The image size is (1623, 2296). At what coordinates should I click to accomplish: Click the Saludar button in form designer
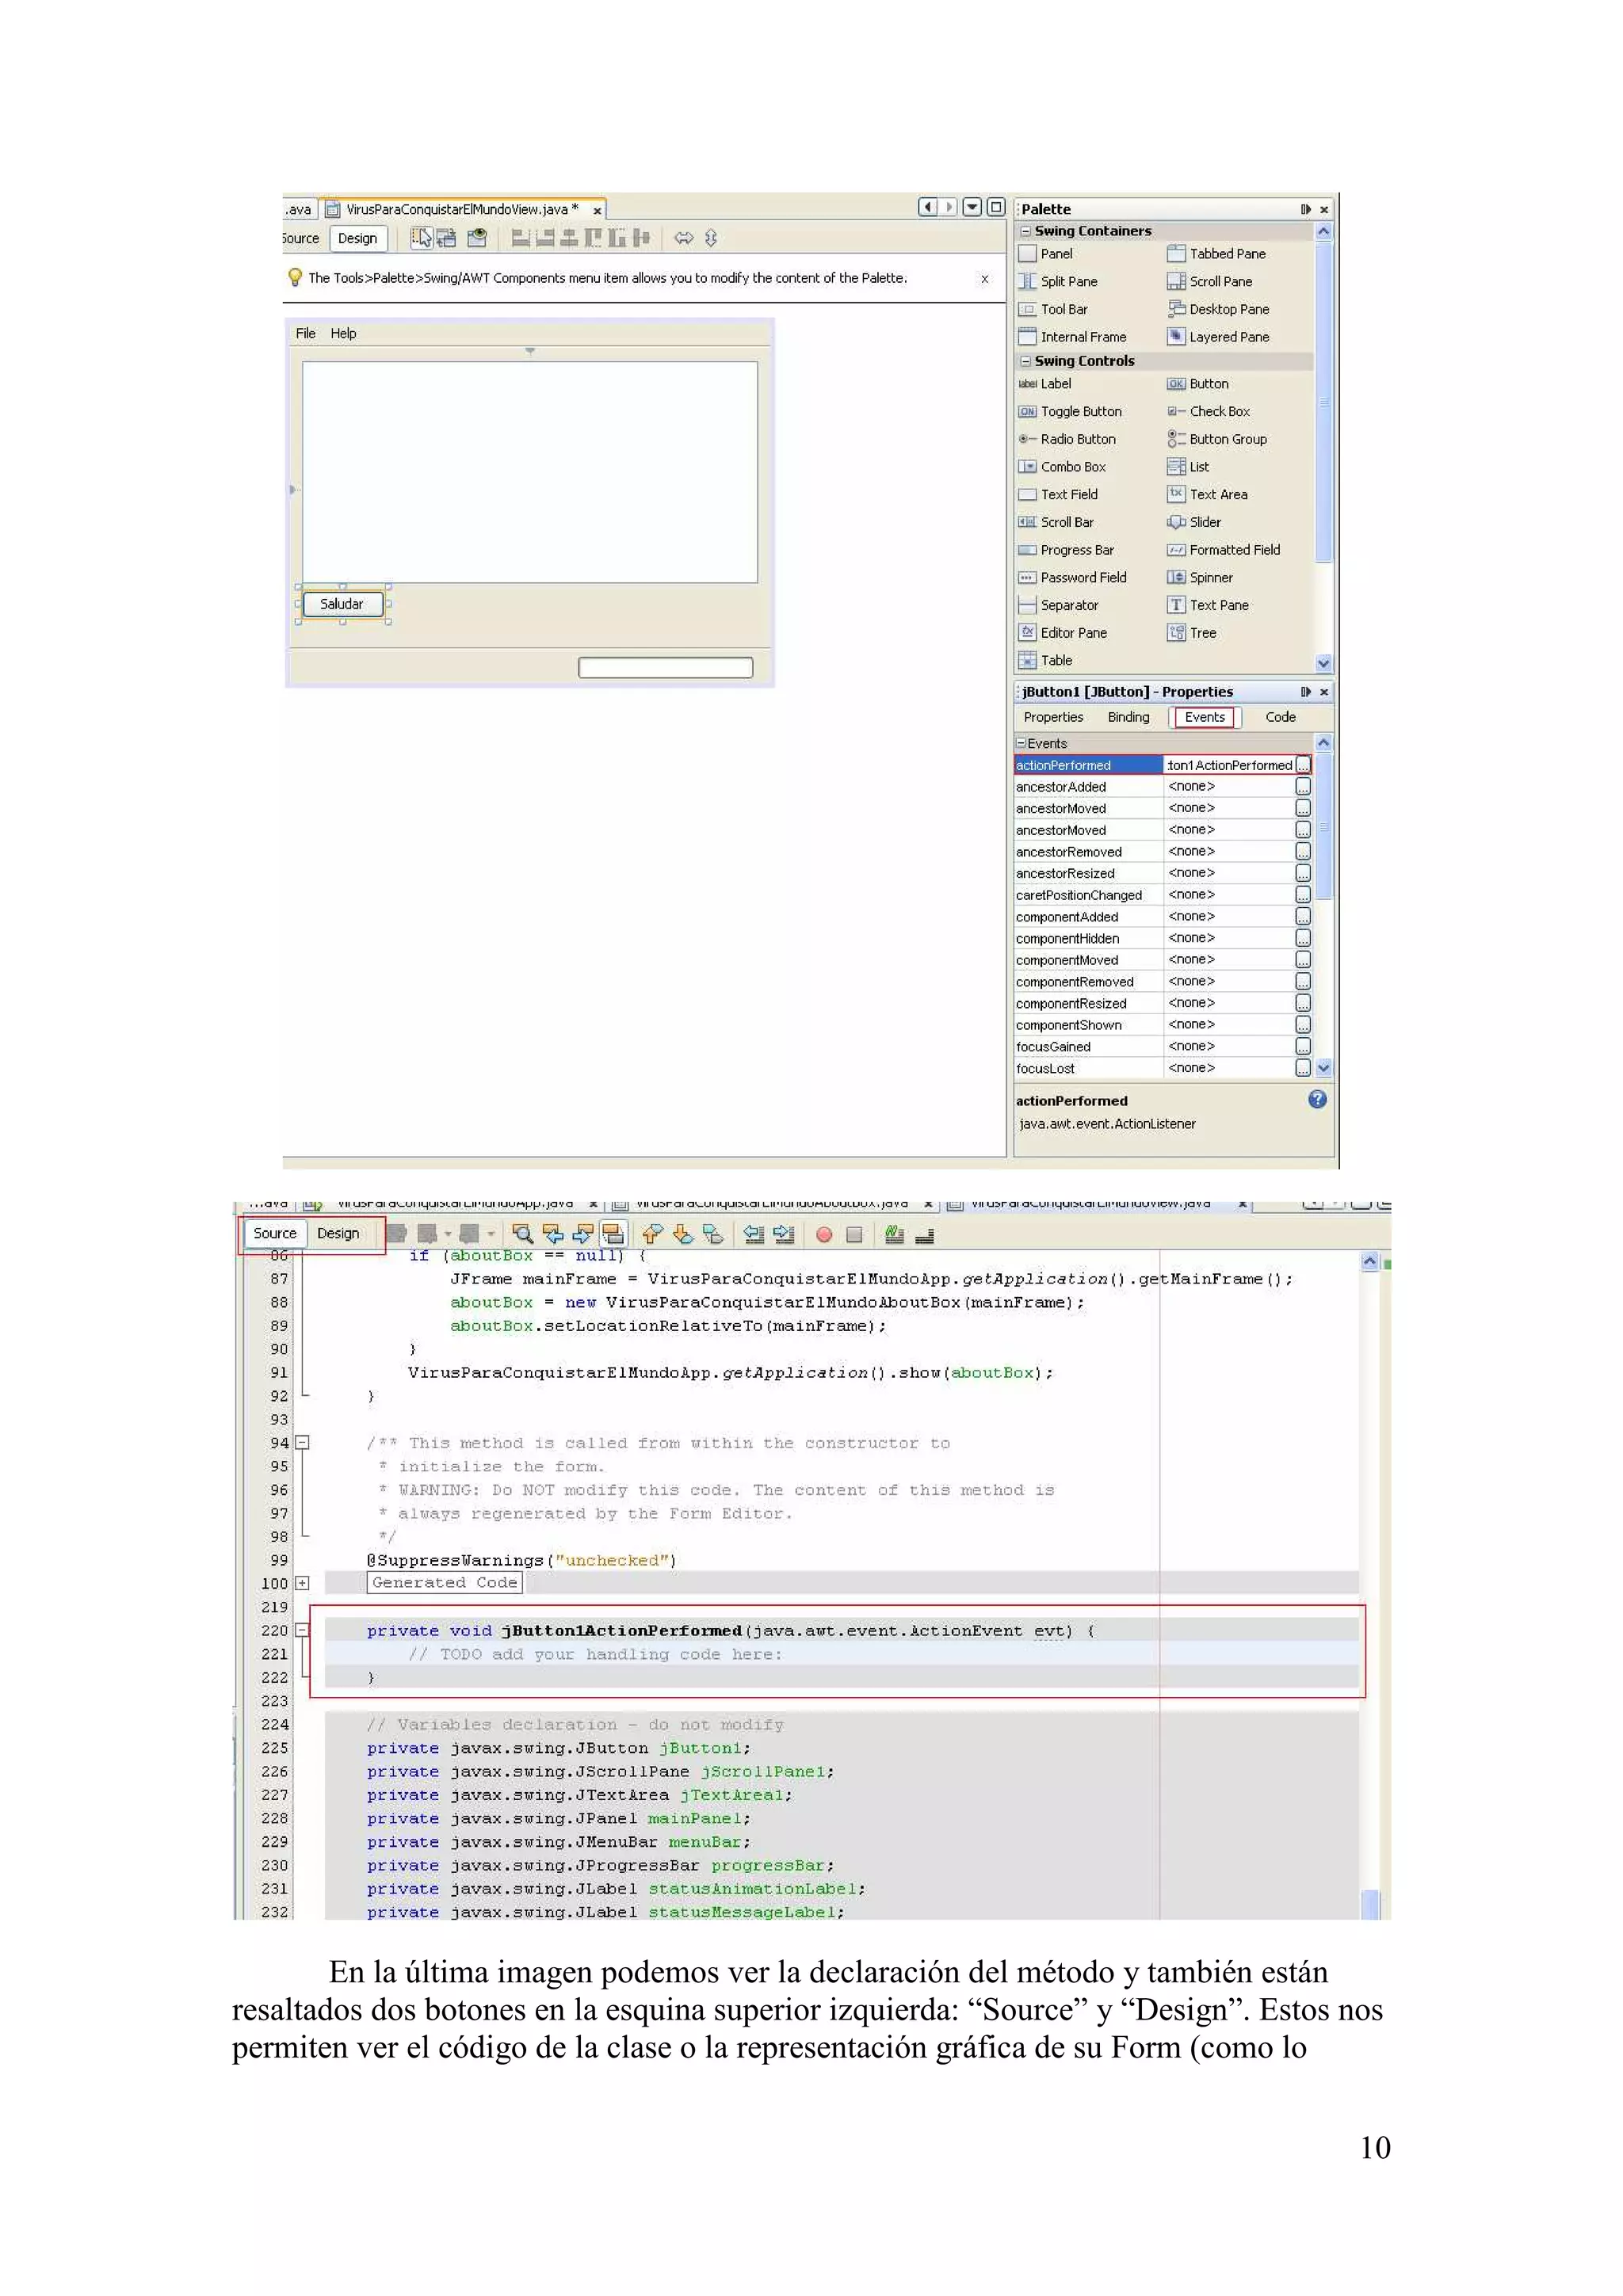coord(342,604)
